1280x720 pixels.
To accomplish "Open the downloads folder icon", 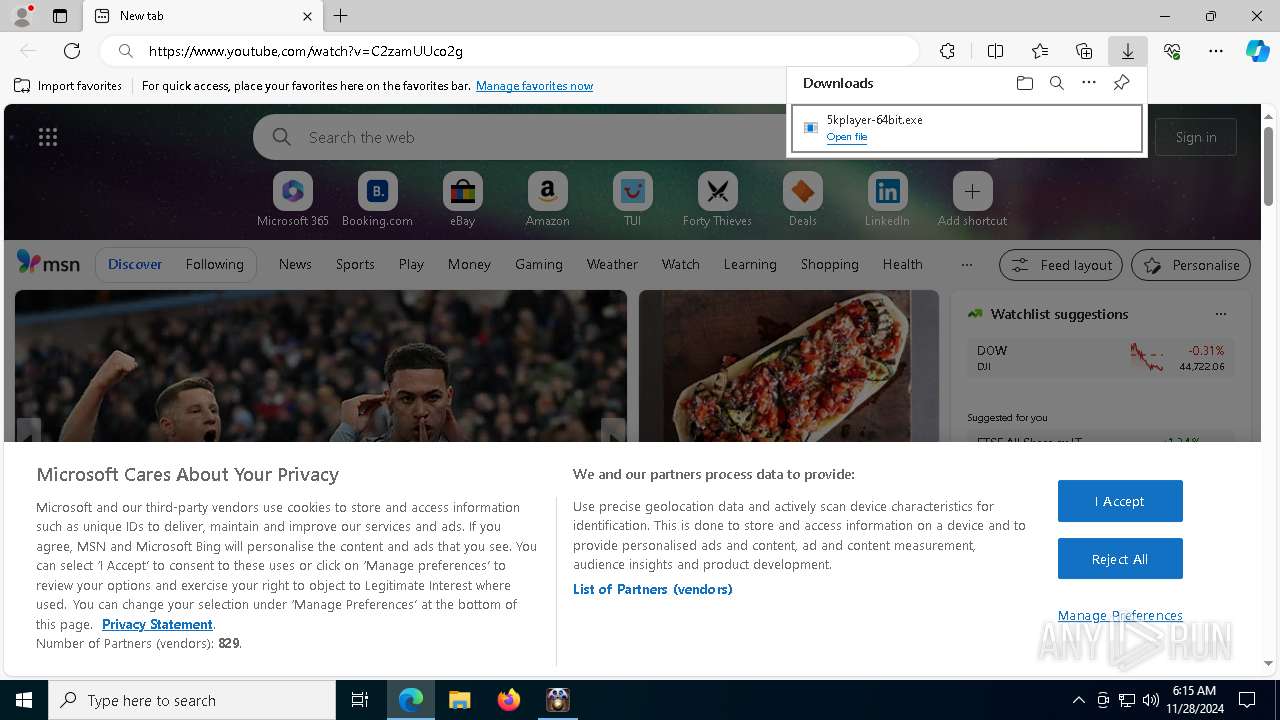I will 1024,83.
